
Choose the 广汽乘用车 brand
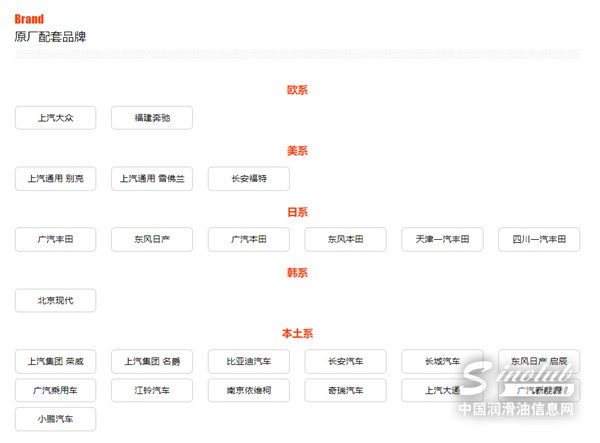(55, 391)
